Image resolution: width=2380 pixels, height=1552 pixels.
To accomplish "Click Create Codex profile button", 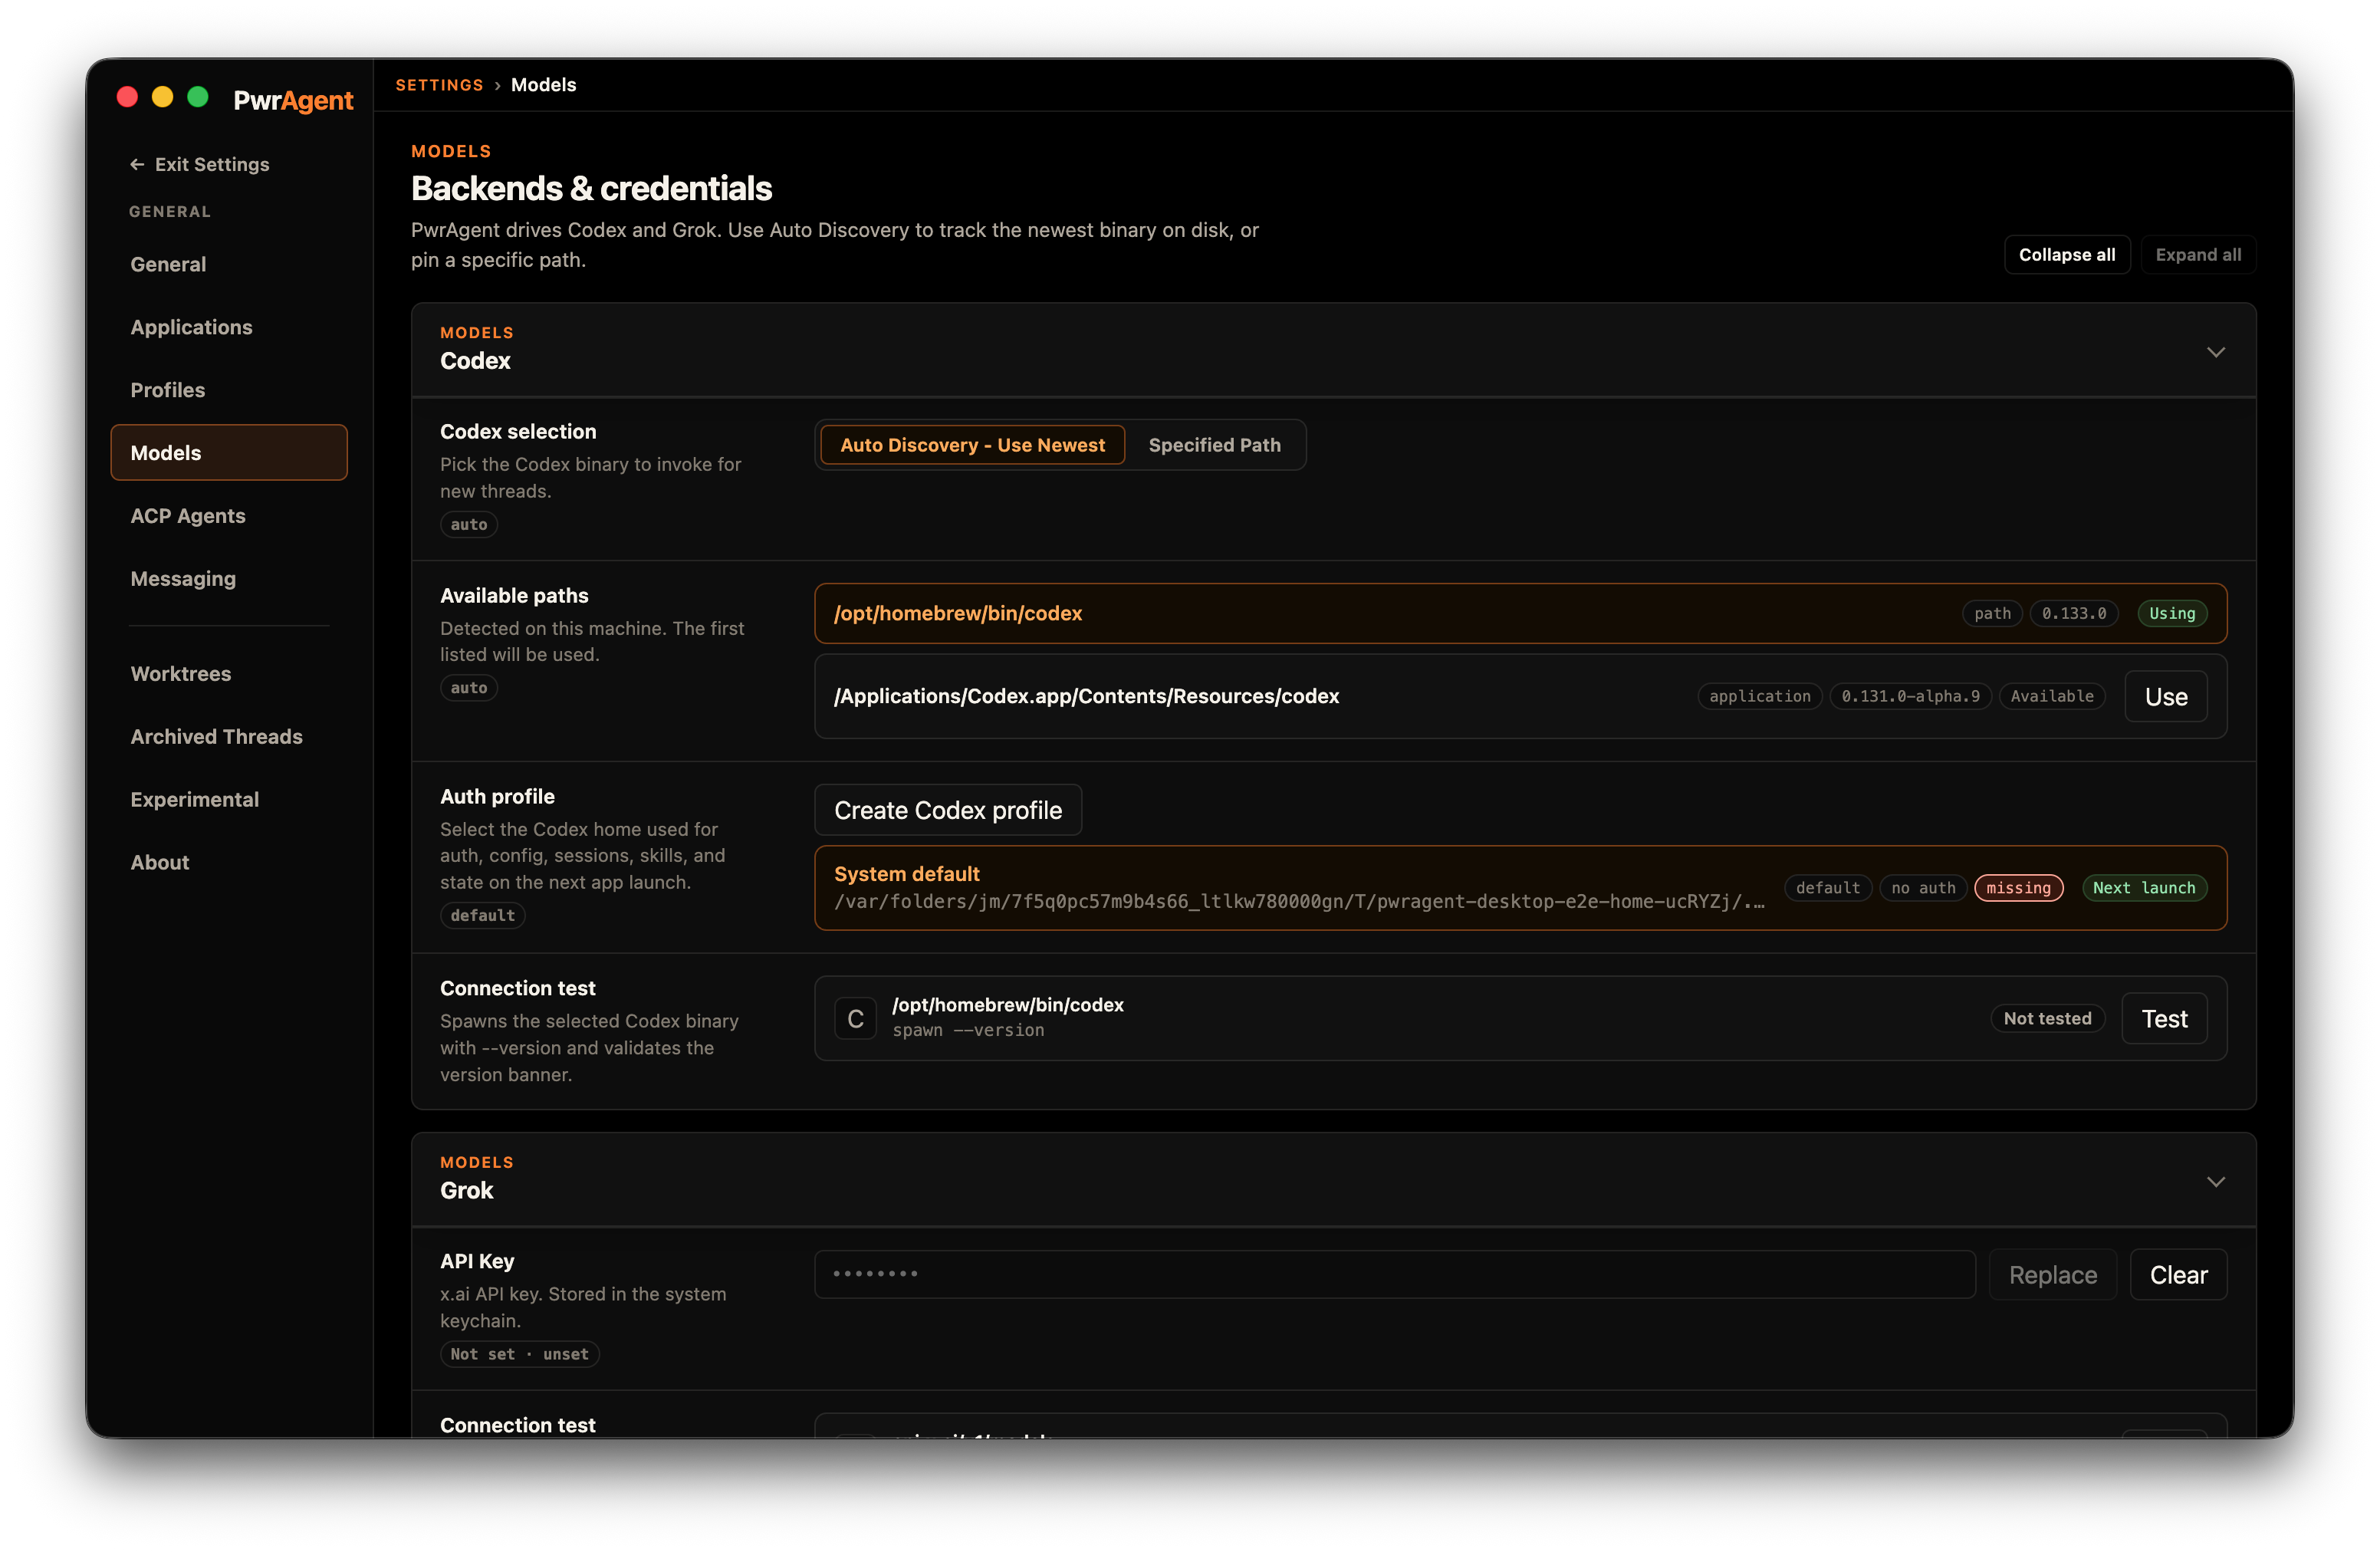I will coord(948,810).
